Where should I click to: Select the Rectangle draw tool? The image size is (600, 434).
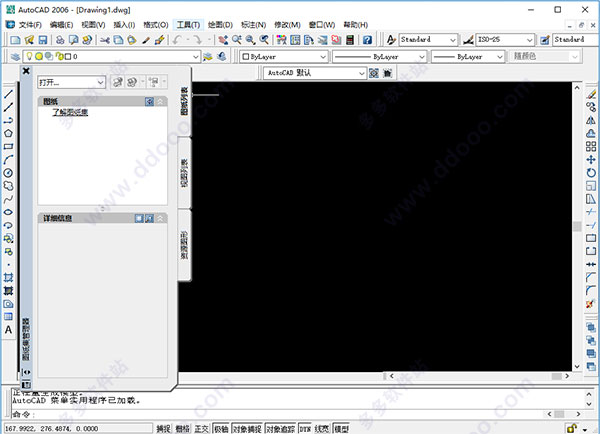click(x=8, y=147)
